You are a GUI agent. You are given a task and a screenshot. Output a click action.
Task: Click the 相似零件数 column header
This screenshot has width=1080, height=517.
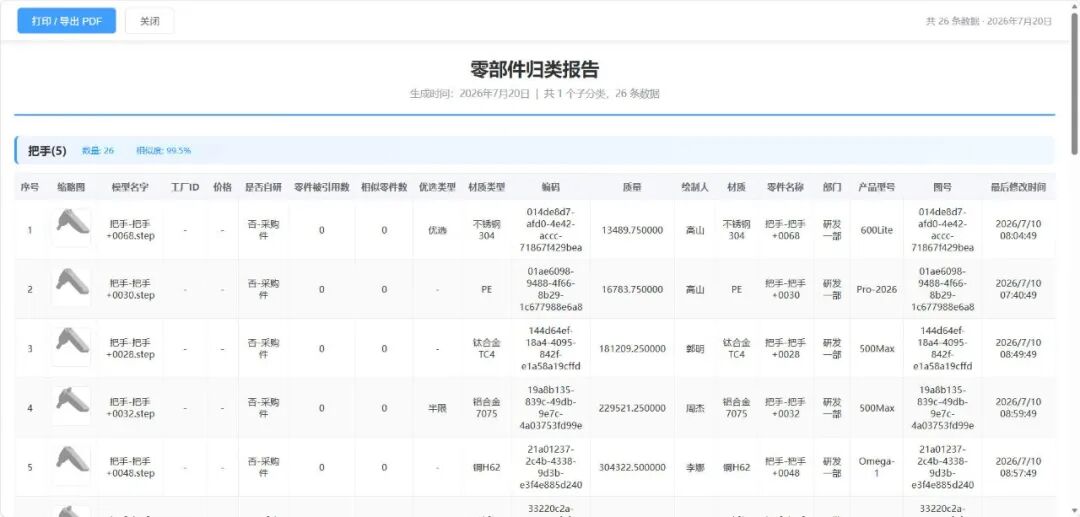(384, 187)
